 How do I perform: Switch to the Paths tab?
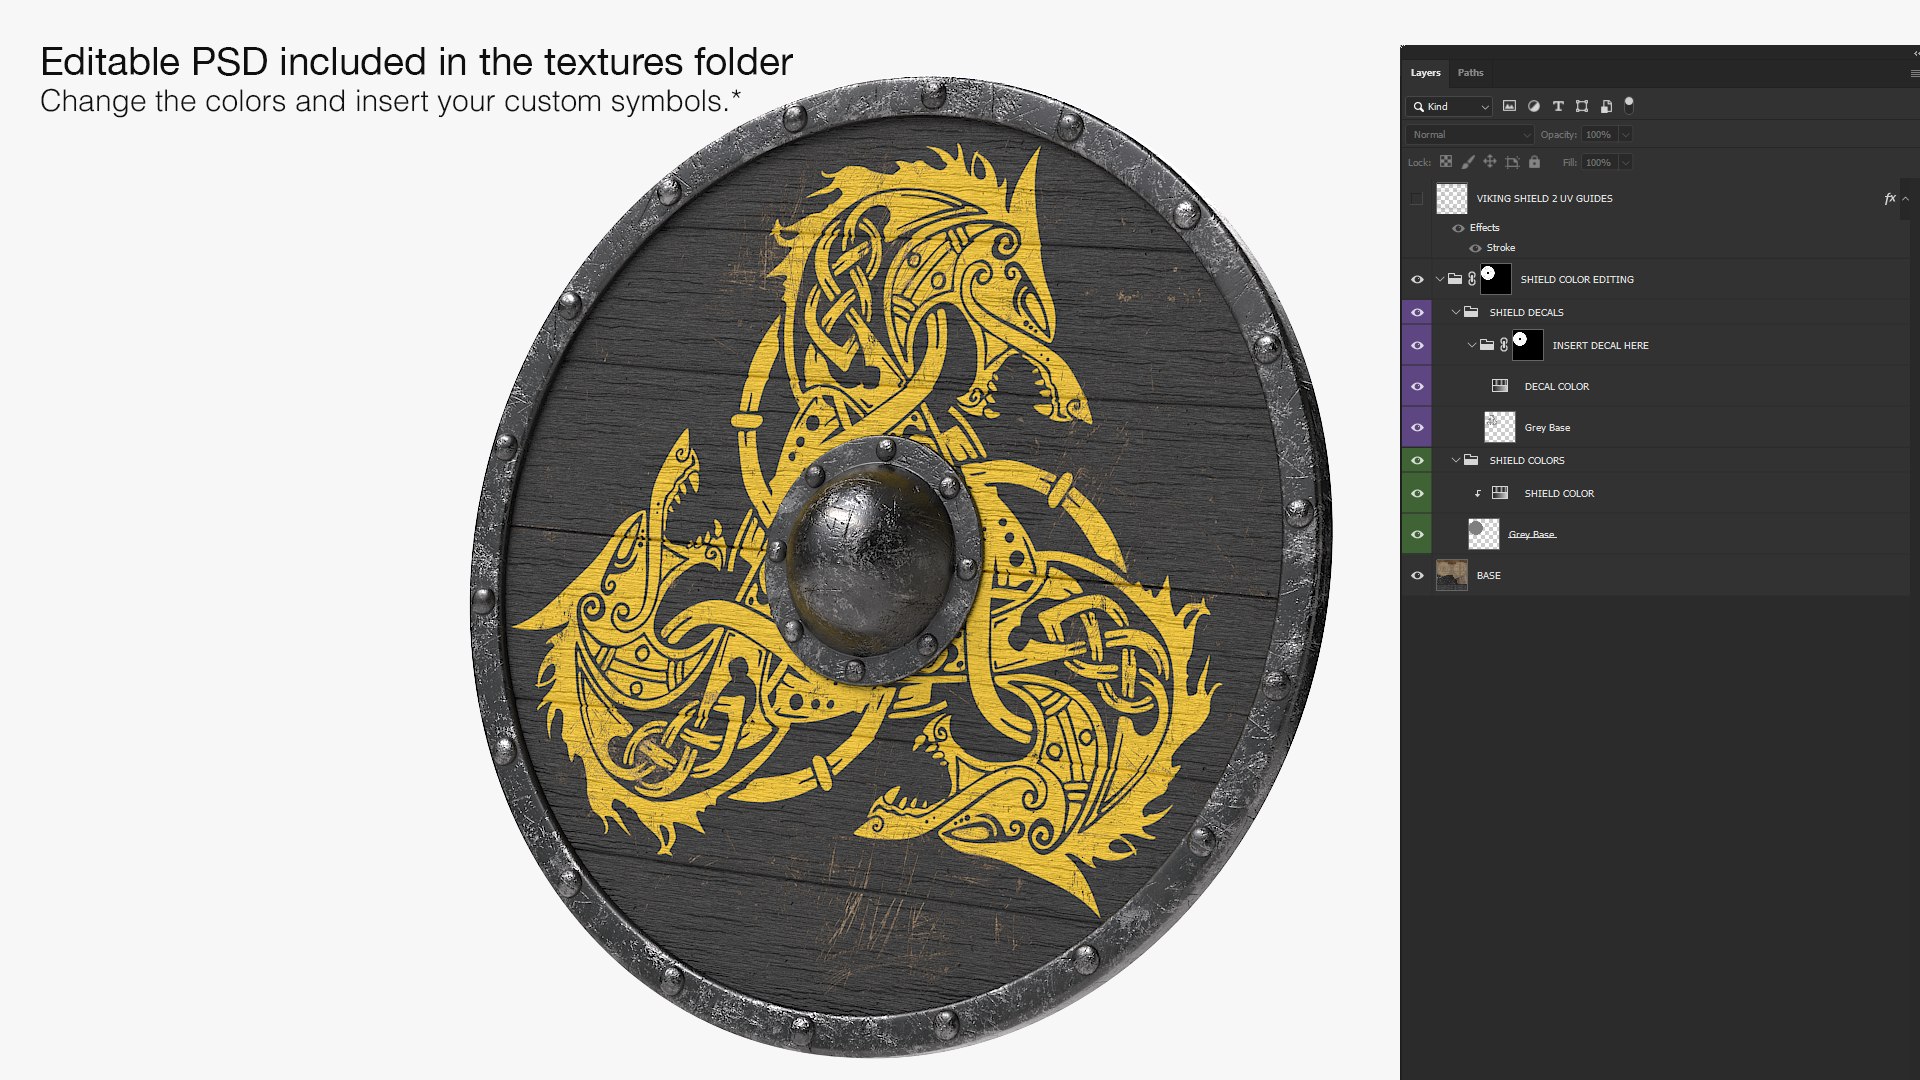click(1470, 73)
